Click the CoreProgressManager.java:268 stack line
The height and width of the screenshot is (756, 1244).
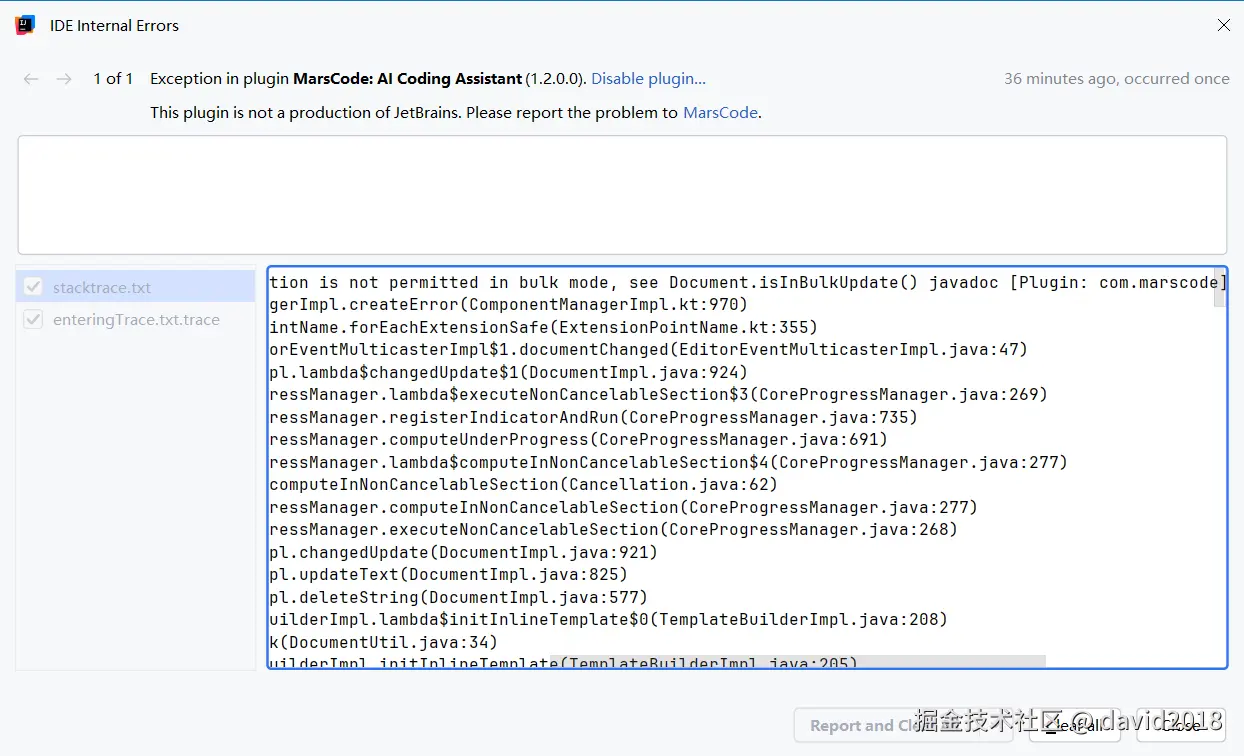(x=613, y=530)
